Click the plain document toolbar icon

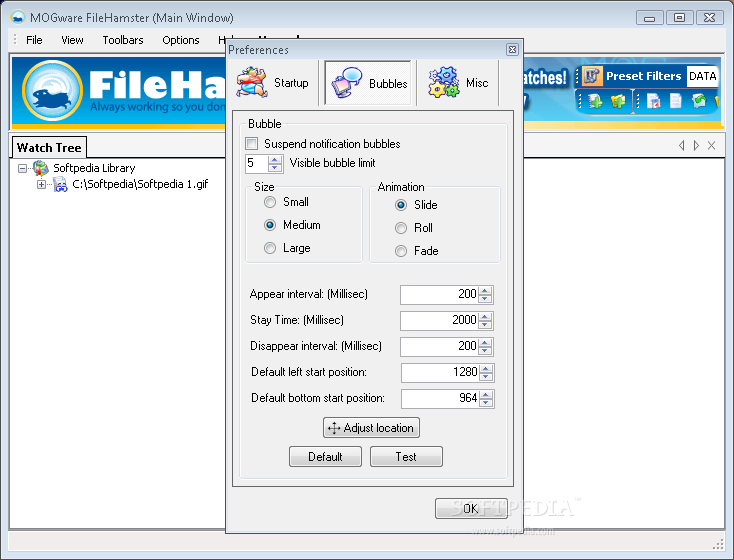[675, 101]
